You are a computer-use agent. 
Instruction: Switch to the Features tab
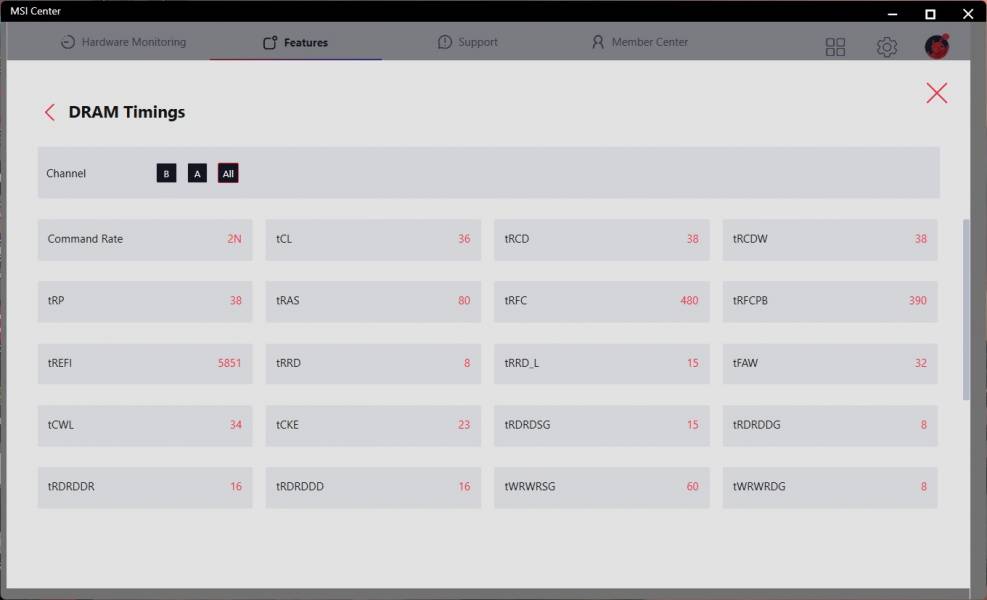coord(296,42)
